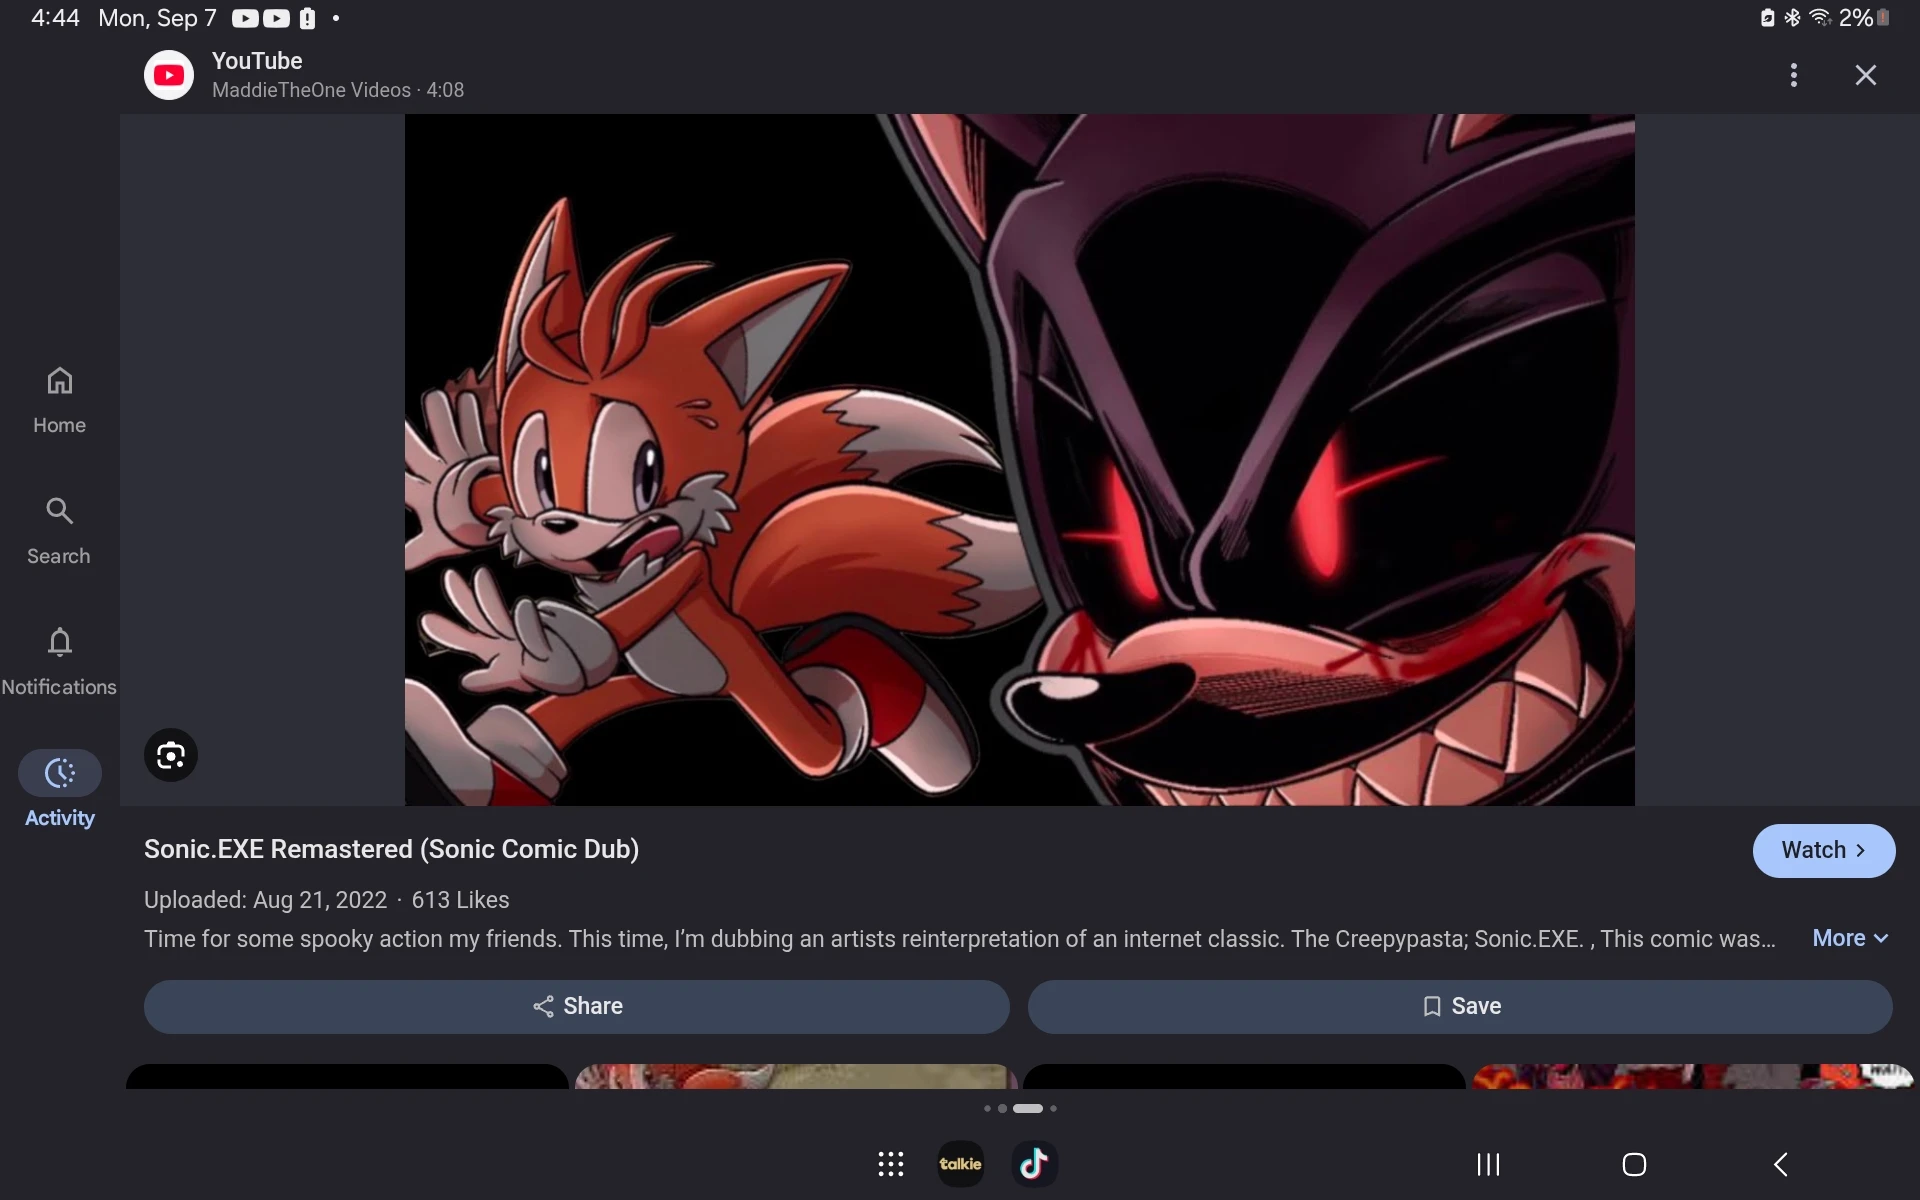Screen dimensions: 1920x1200
Task: Launch the TikTok app
Action: click(x=1034, y=1164)
